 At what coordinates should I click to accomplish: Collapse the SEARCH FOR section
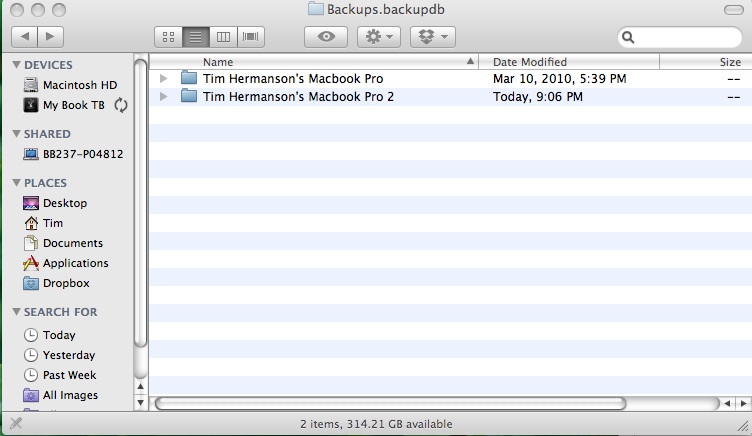pos(16,311)
